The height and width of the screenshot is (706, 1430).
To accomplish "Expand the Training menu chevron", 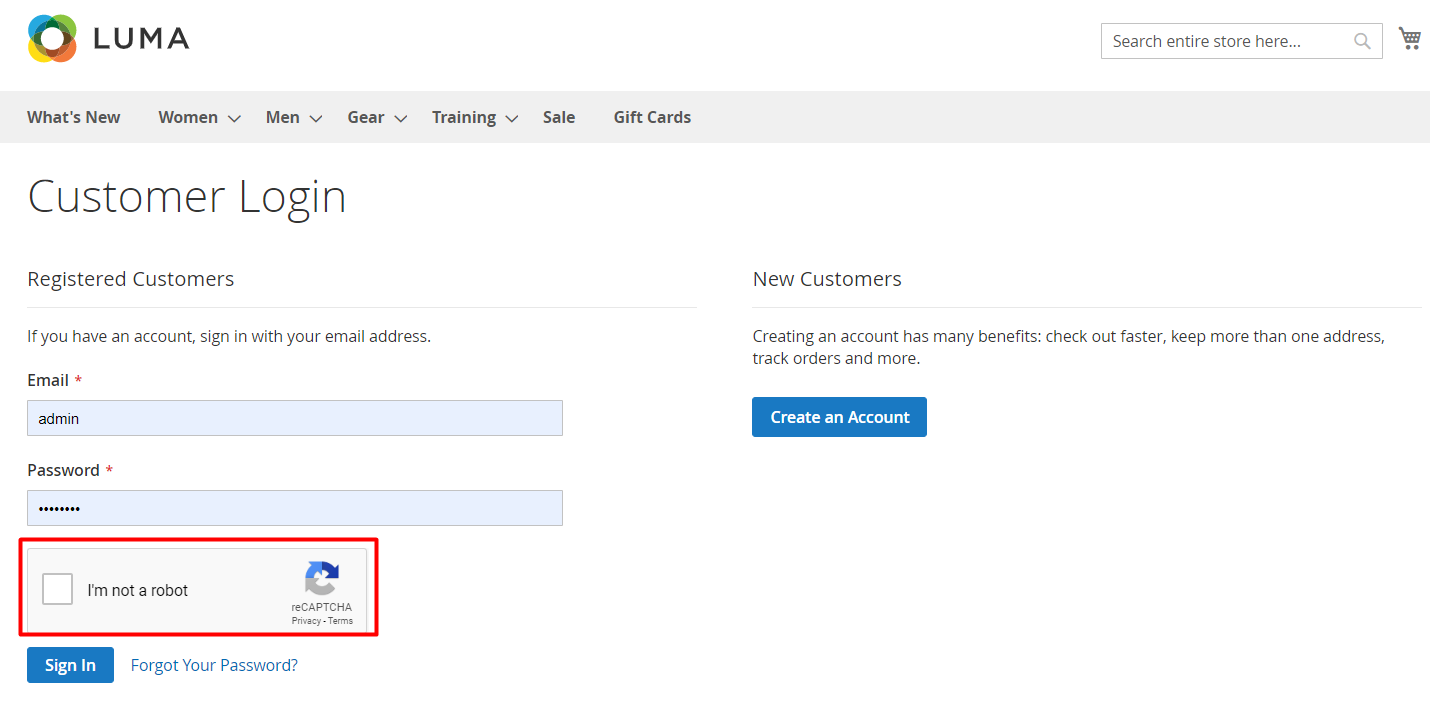I will [512, 119].
